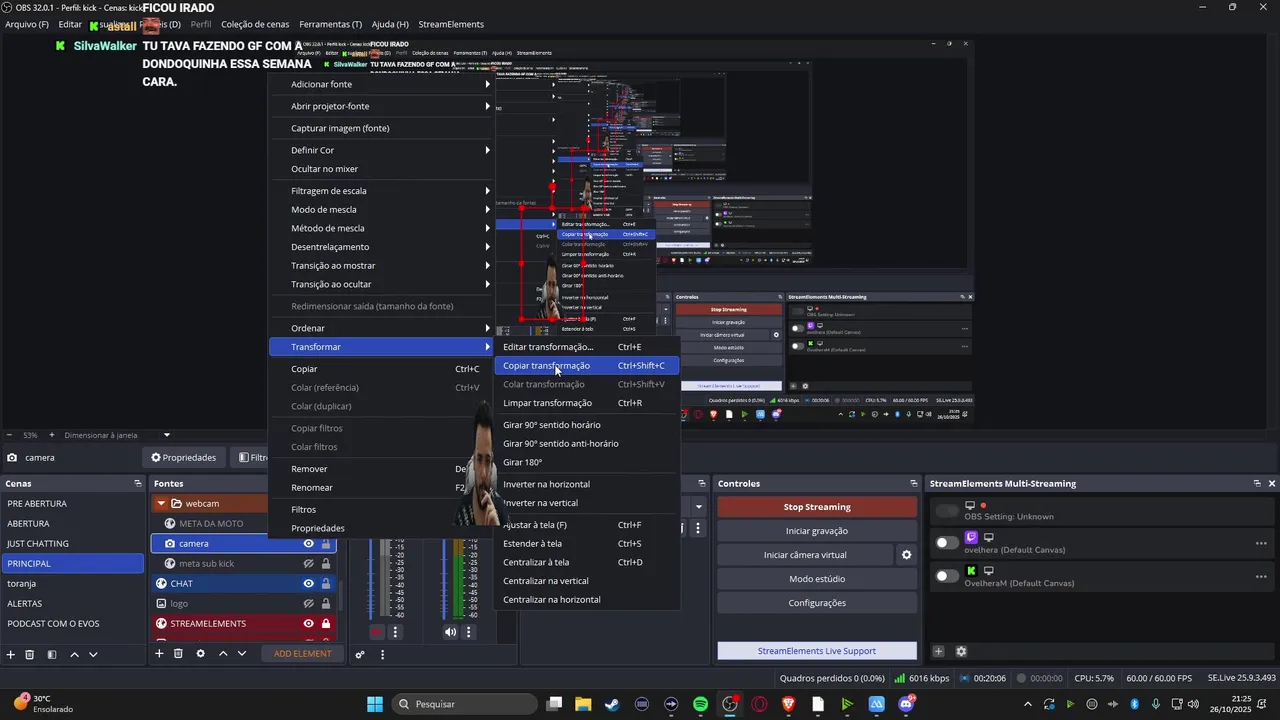
Task: Open Spotify from the taskbar
Action: point(700,704)
